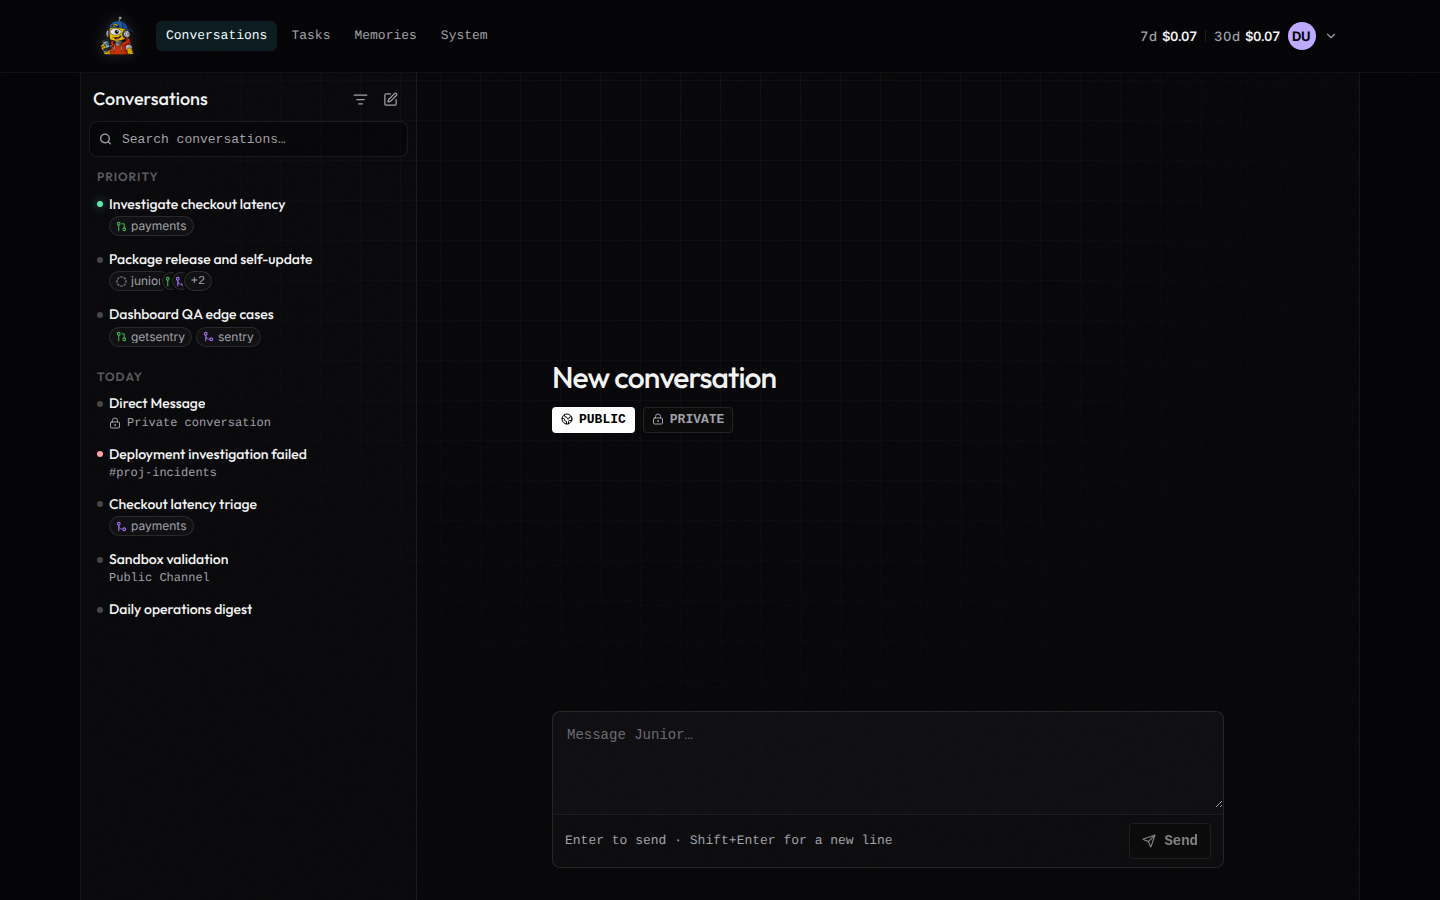Click the Message Junior text area
The image size is (1440, 900).
click(888, 762)
